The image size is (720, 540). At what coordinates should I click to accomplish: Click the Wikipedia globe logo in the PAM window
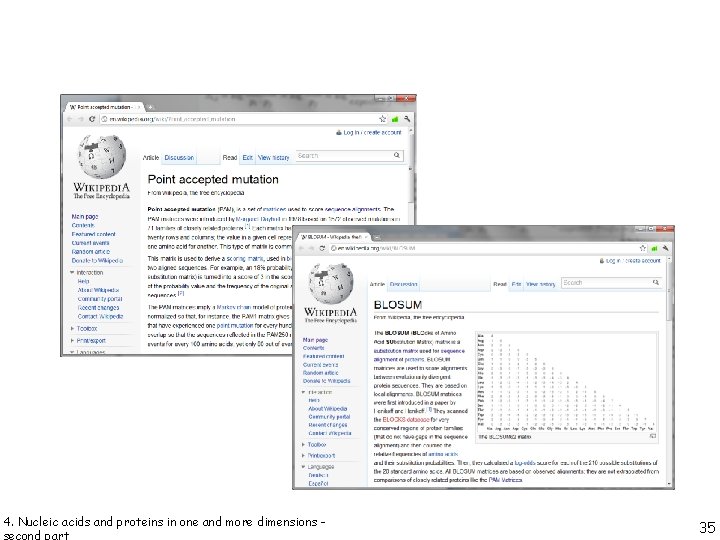(x=102, y=157)
